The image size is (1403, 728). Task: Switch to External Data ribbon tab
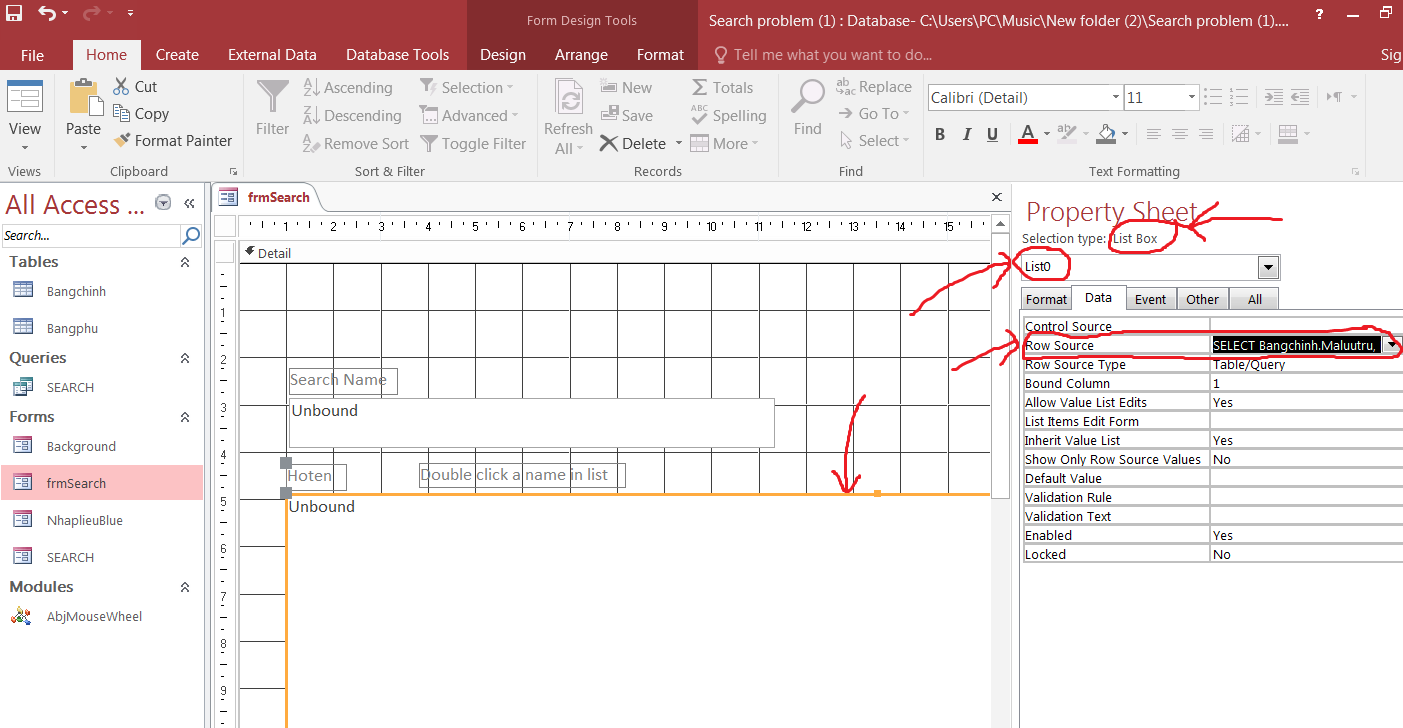pos(272,55)
